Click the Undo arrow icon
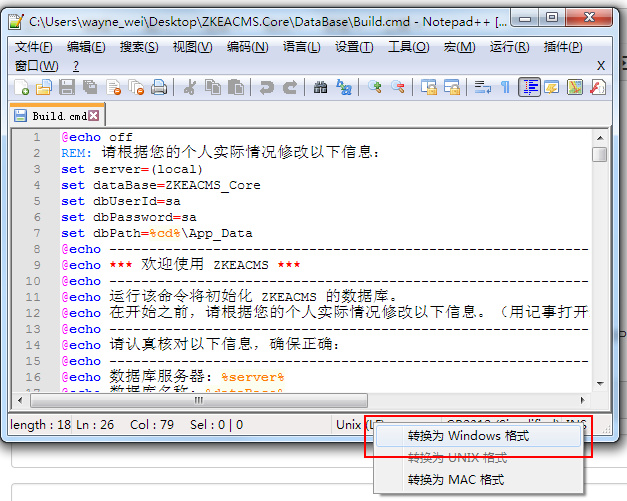Image resolution: width=627 pixels, height=501 pixels. 266,87
